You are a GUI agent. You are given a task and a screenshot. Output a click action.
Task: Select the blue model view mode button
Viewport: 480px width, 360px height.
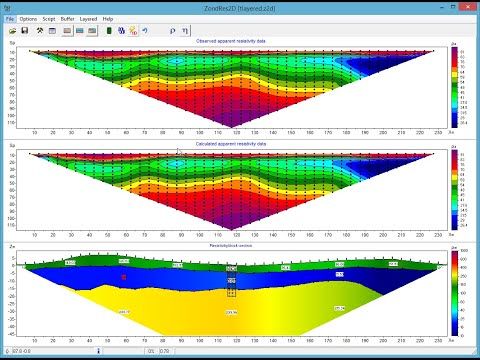80,31
